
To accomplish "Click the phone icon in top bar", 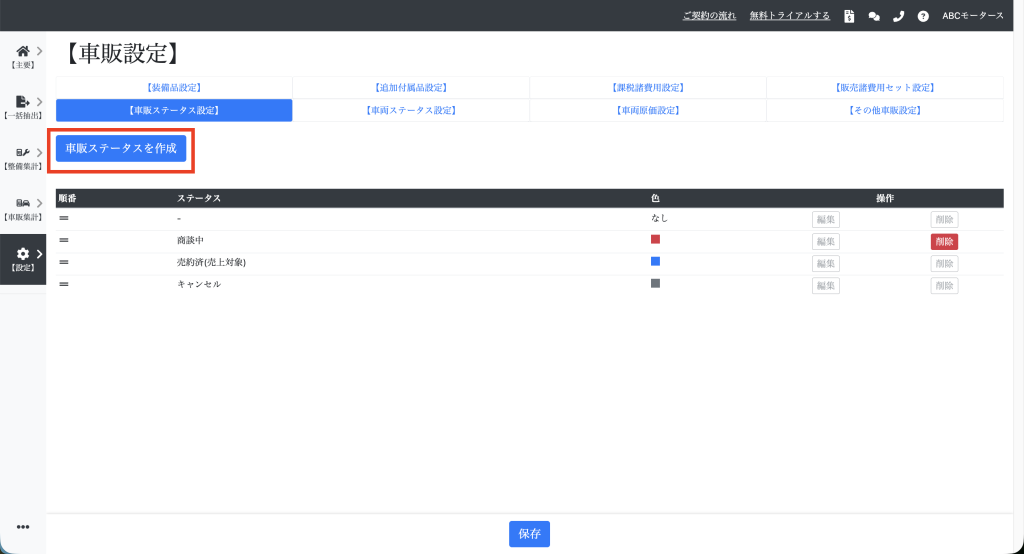I will [898, 16].
